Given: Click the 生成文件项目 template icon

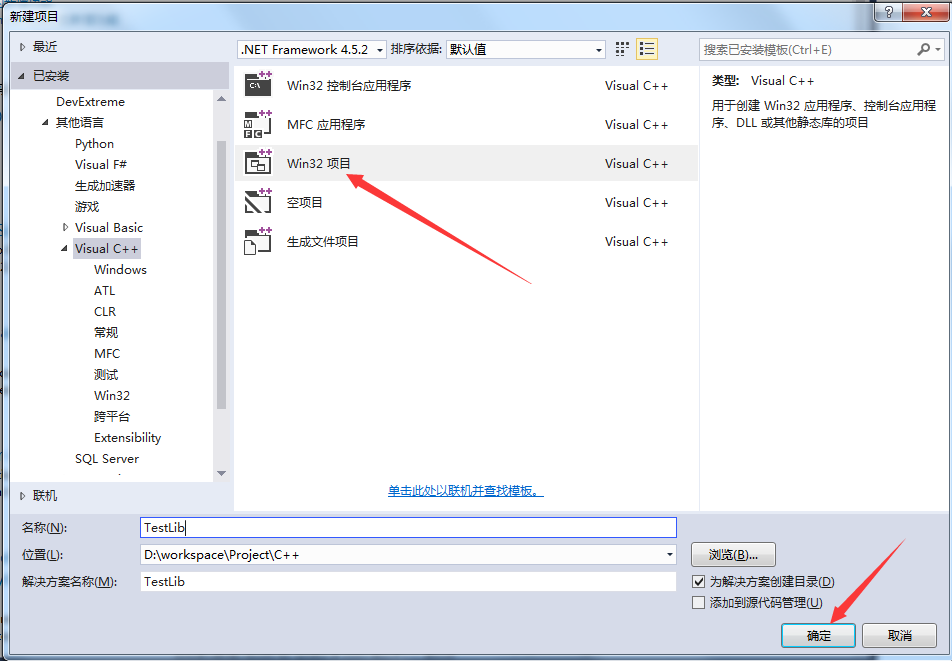Looking at the screenshot, I should [257, 241].
